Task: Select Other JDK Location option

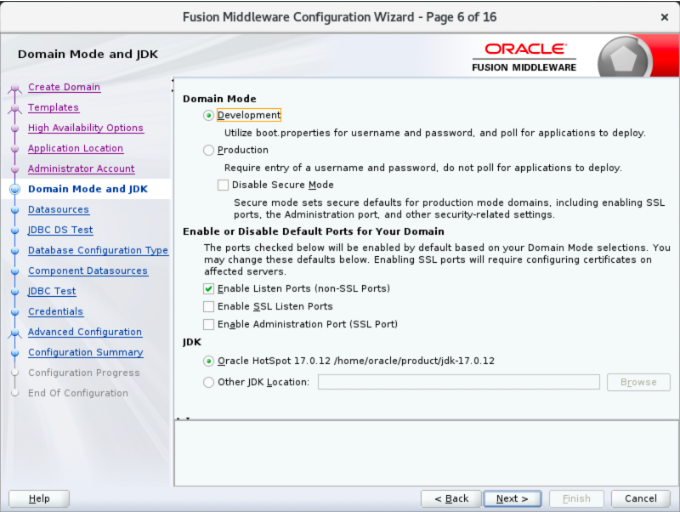Action: point(209,382)
